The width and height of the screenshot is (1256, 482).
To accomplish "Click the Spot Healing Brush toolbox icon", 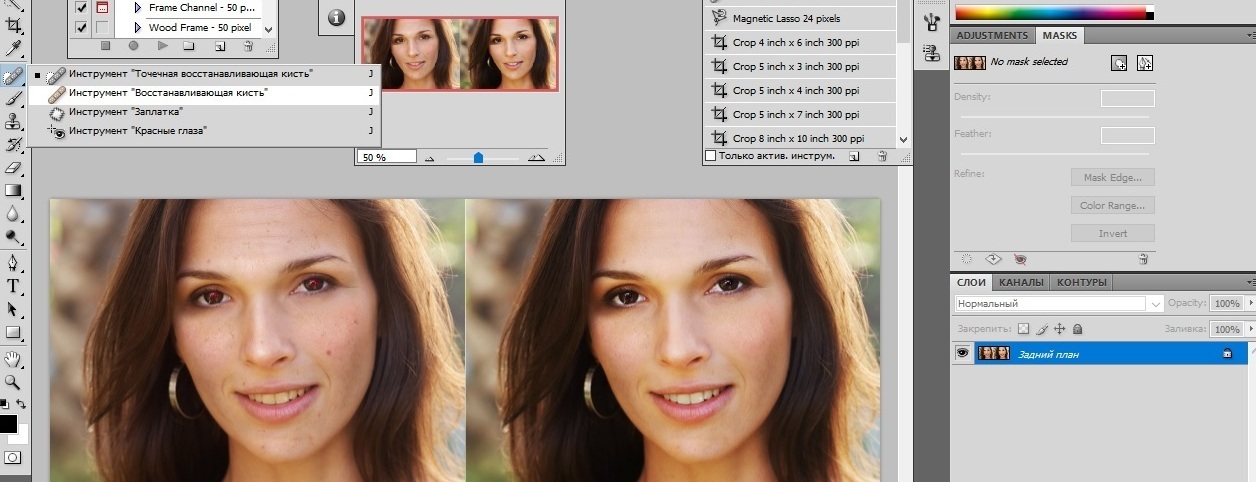I will 14,75.
